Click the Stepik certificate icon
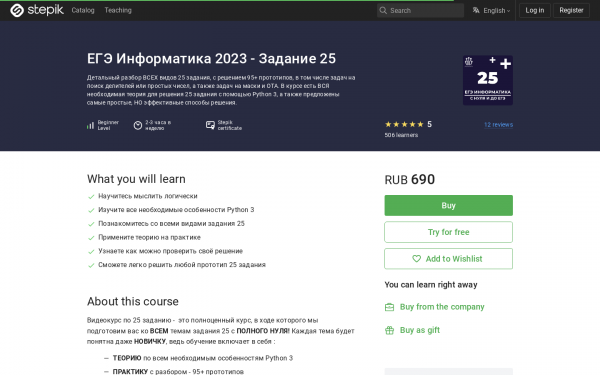600x375 pixels. click(210, 125)
